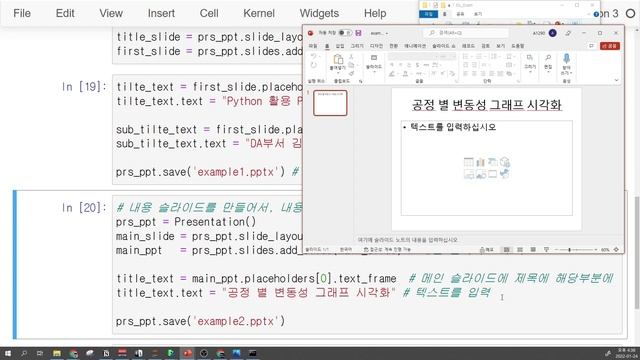The image size is (640, 360).
Task: Click the text highlight color icon
Action: [x=391, y=74]
